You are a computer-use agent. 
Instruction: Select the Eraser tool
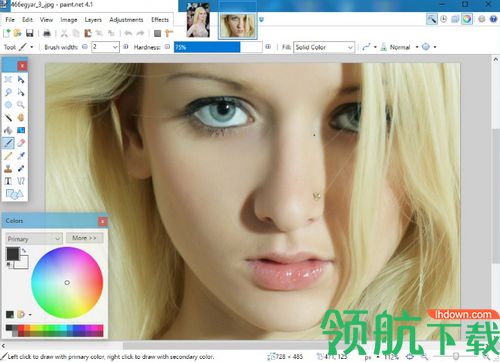click(21, 143)
